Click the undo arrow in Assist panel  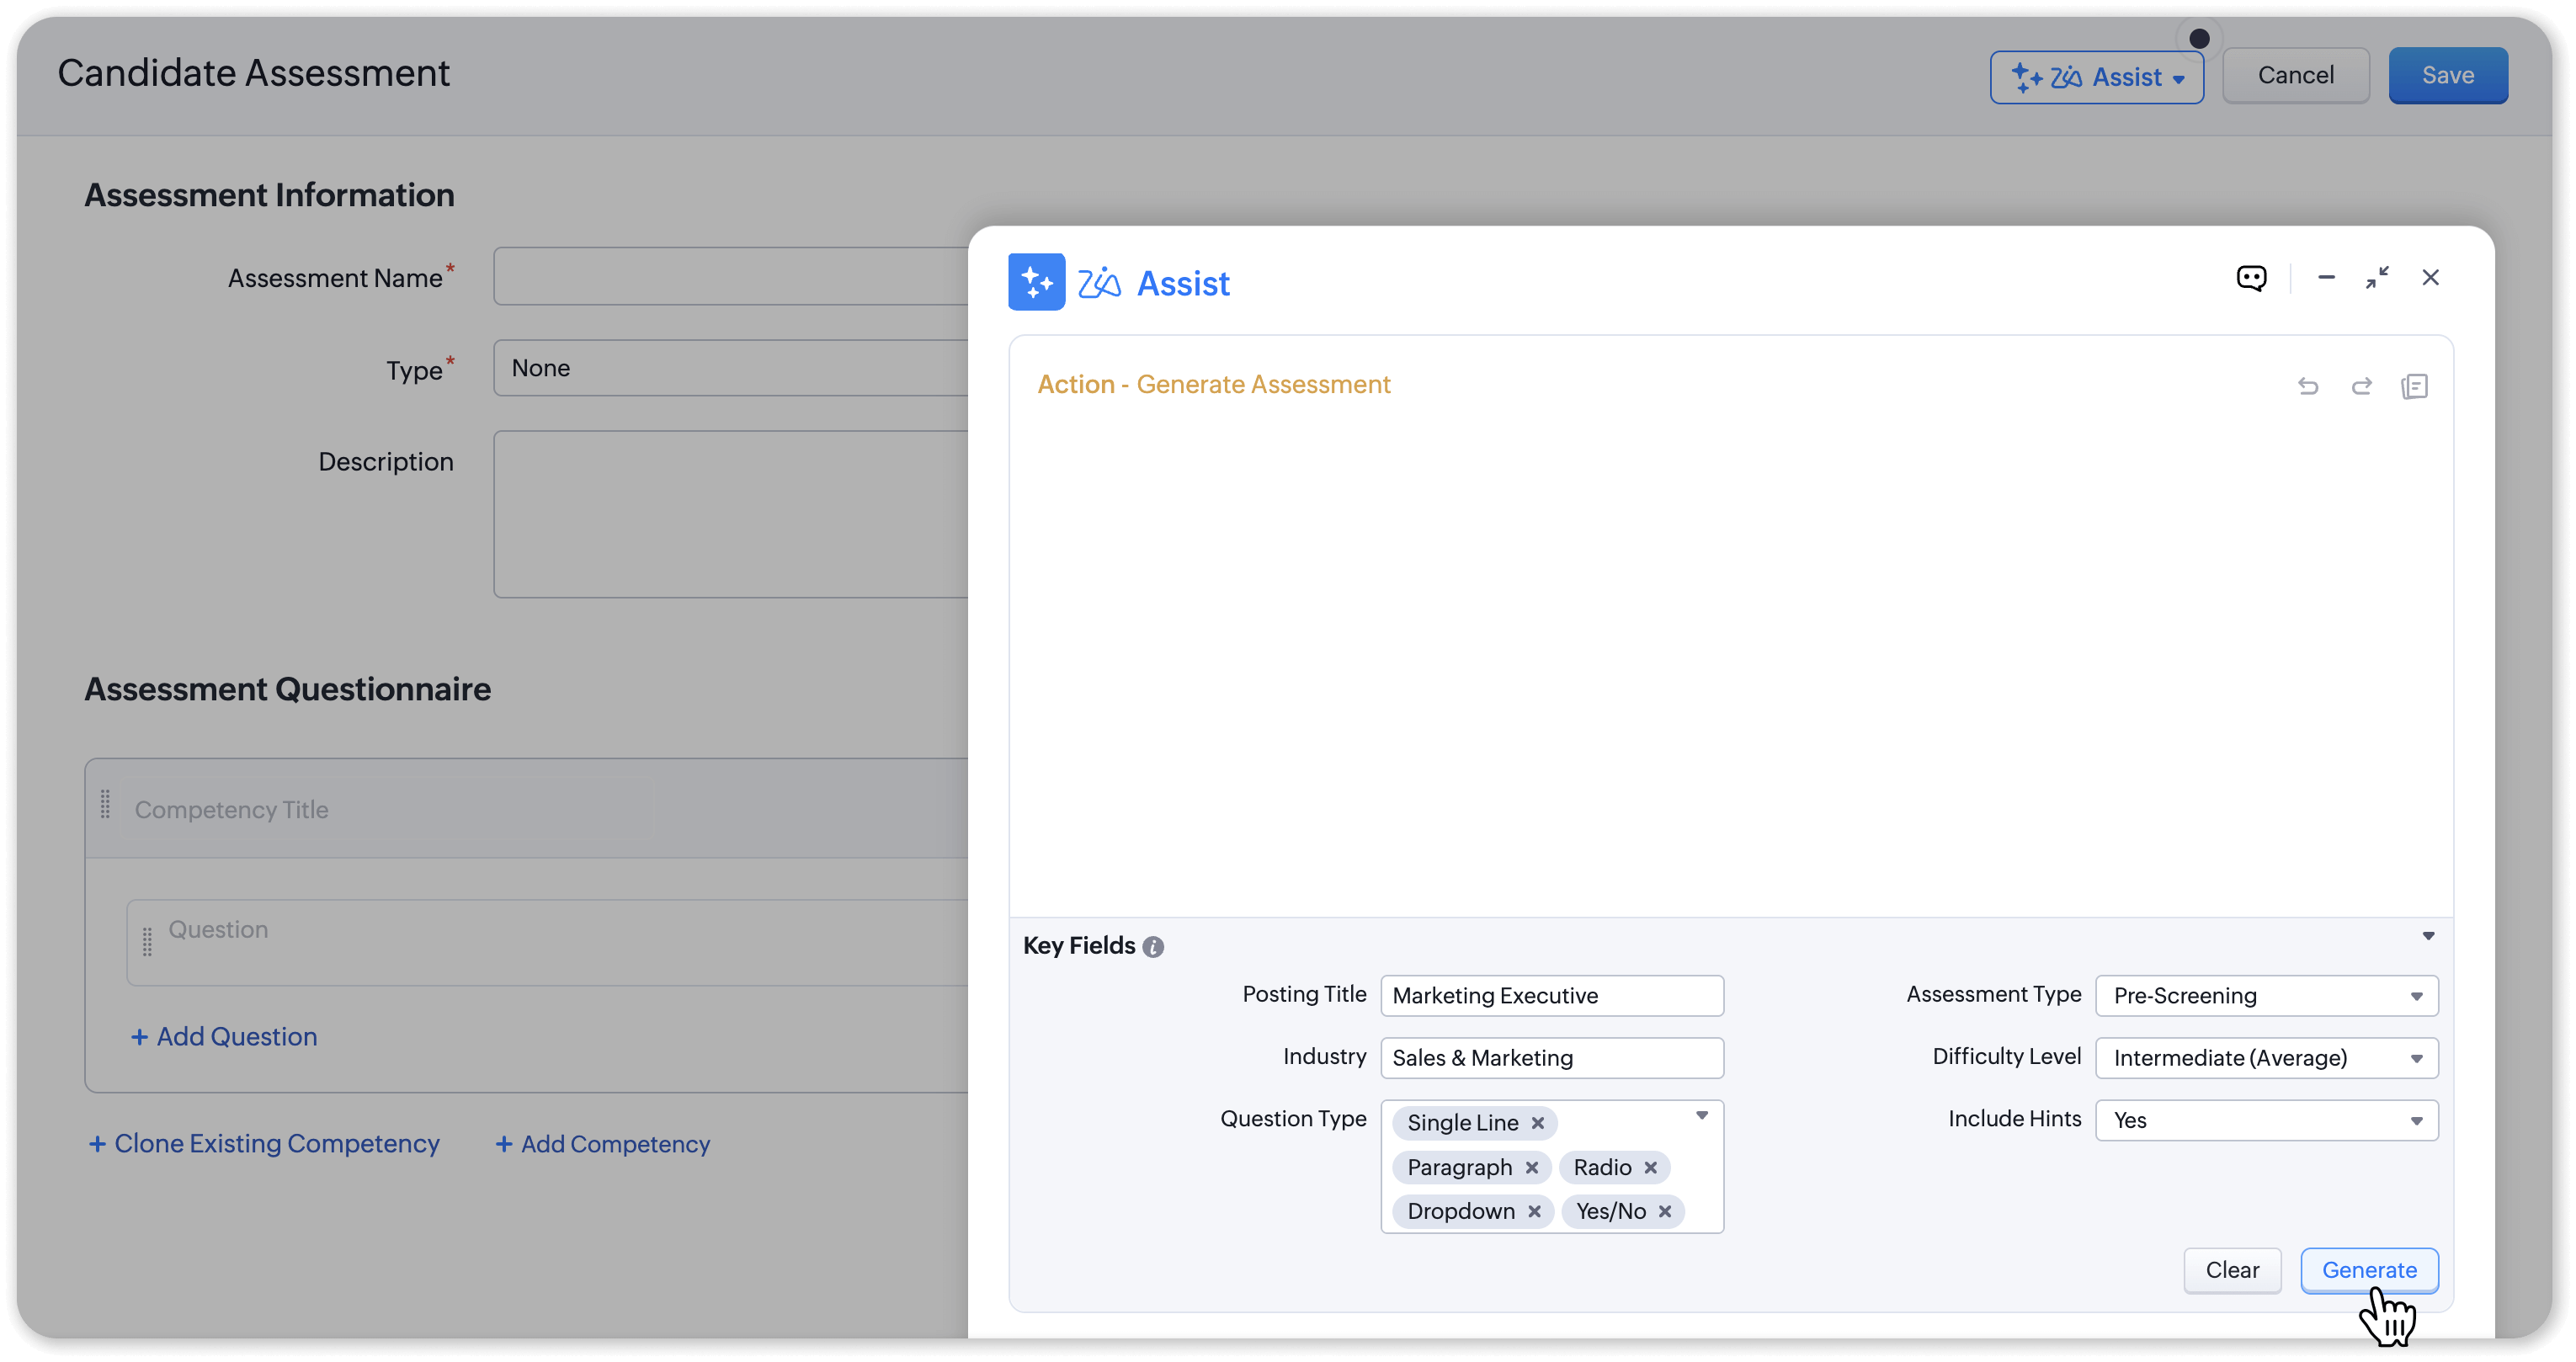(2308, 386)
